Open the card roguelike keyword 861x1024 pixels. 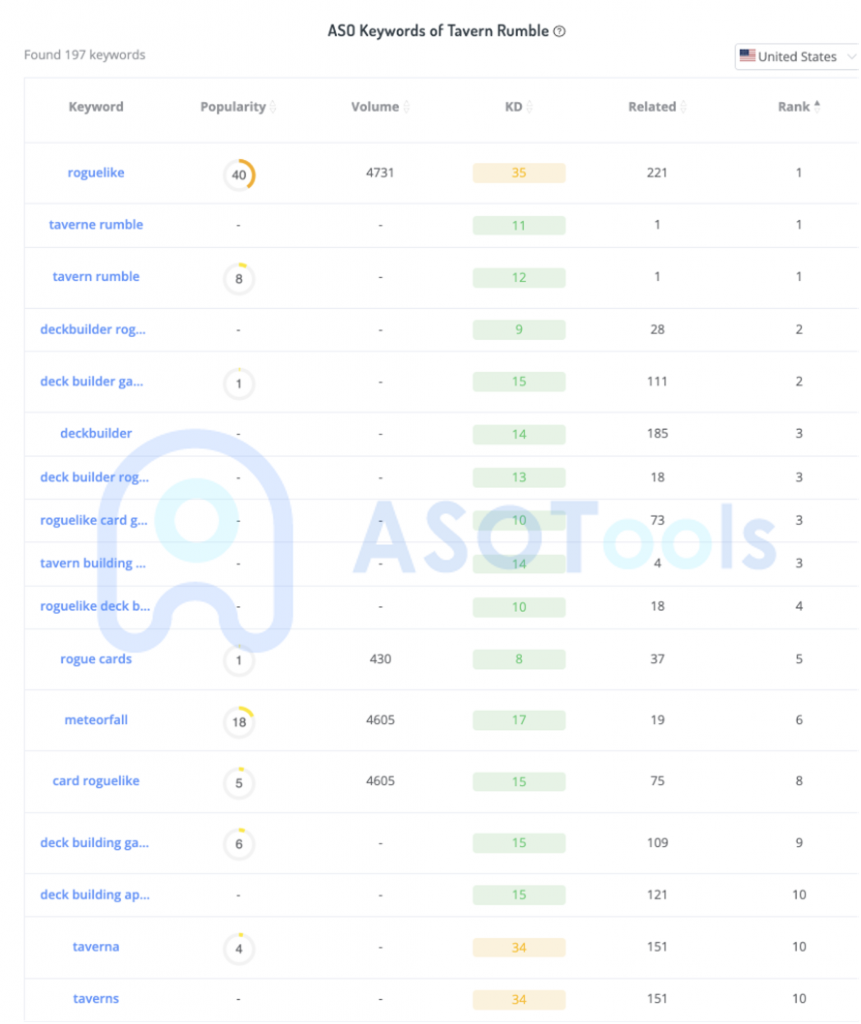pos(96,781)
